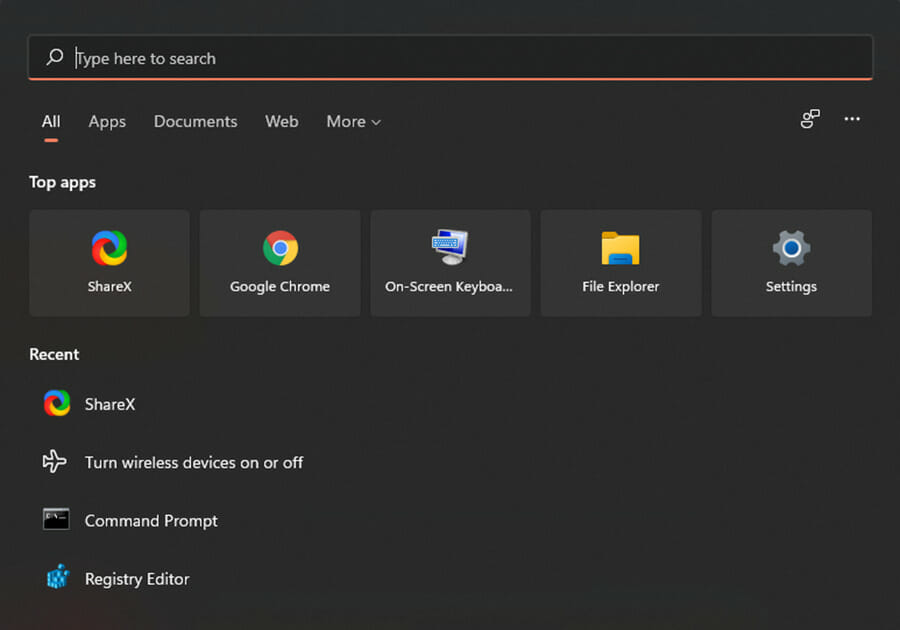The width and height of the screenshot is (900, 630).
Task: Click the ShareX icon in Recent list
Action: point(57,404)
